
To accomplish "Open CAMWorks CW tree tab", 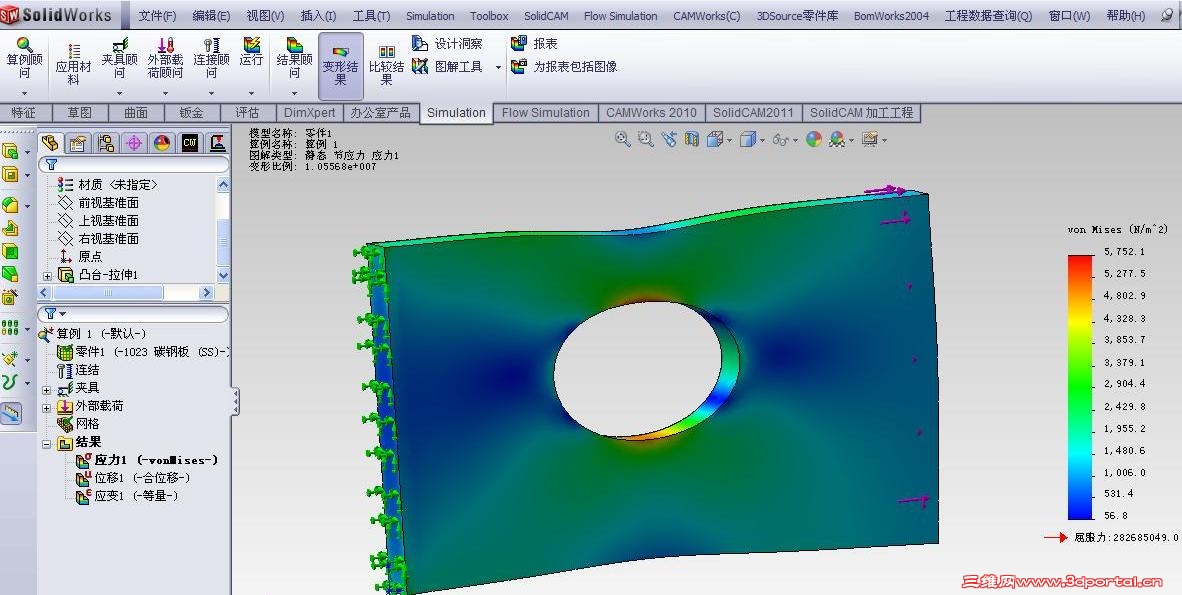I will [x=190, y=143].
